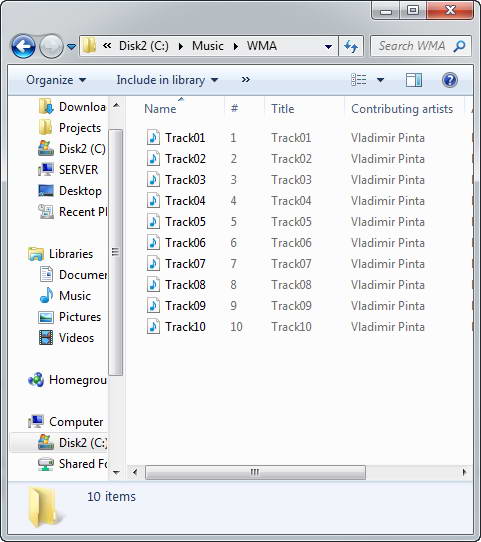Screen dimensions: 481x542
Task: Select the Track01 file icon
Action: tap(153, 137)
